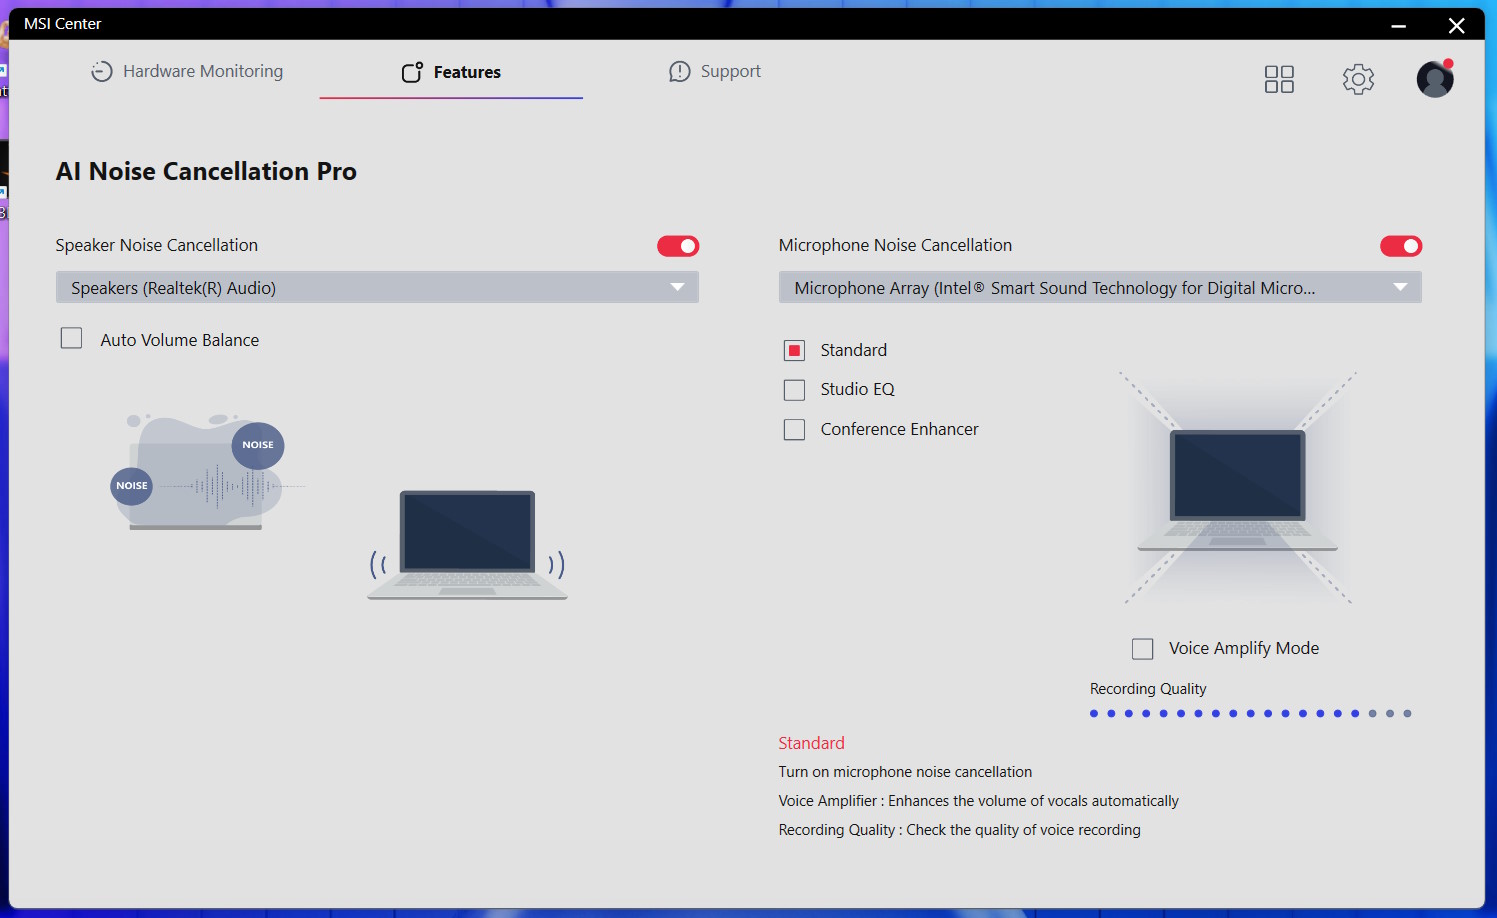The height and width of the screenshot is (918, 1497).
Task: Open the Hardware Monitoring tab
Action: (x=187, y=71)
